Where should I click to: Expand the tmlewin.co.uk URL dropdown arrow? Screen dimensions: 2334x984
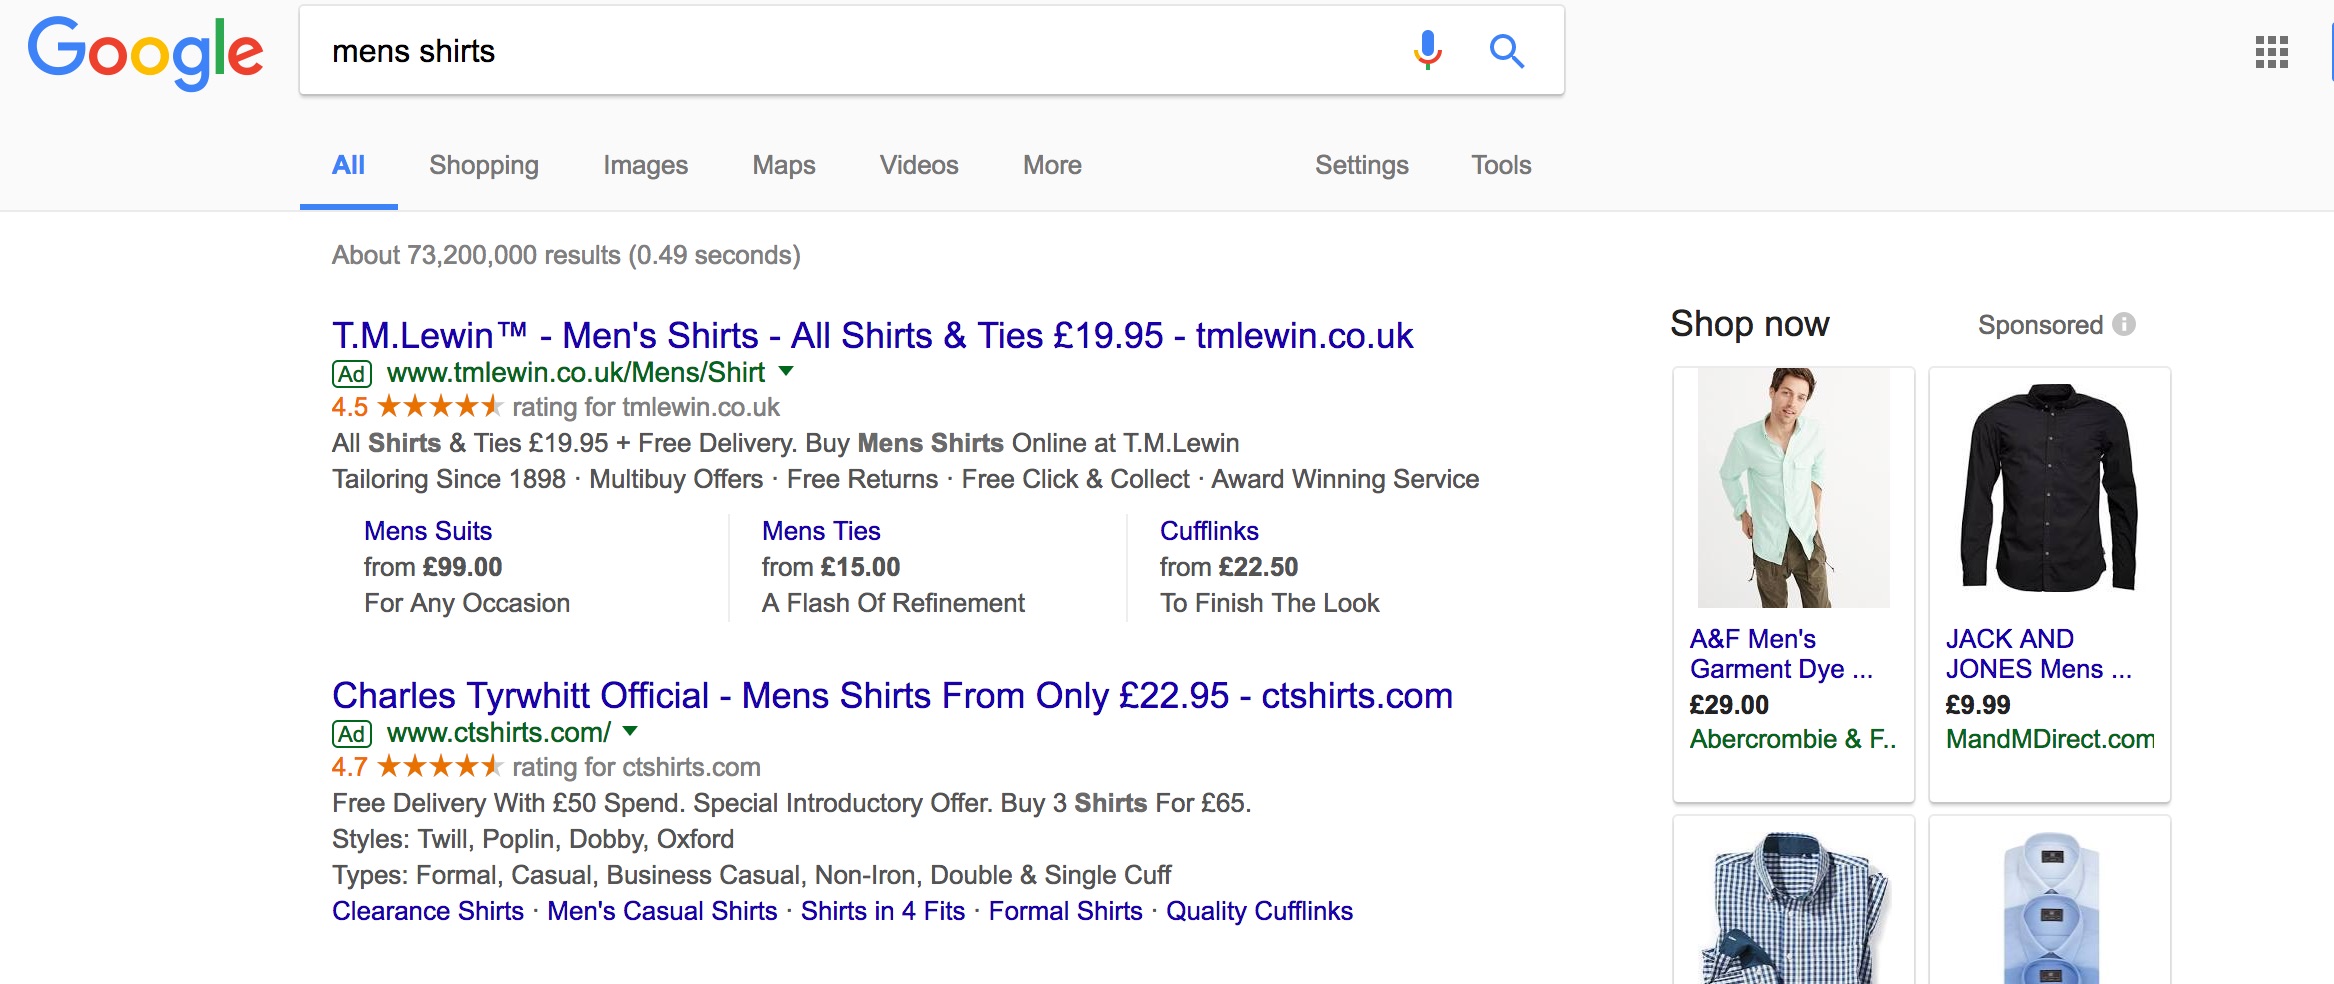coord(786,371)
